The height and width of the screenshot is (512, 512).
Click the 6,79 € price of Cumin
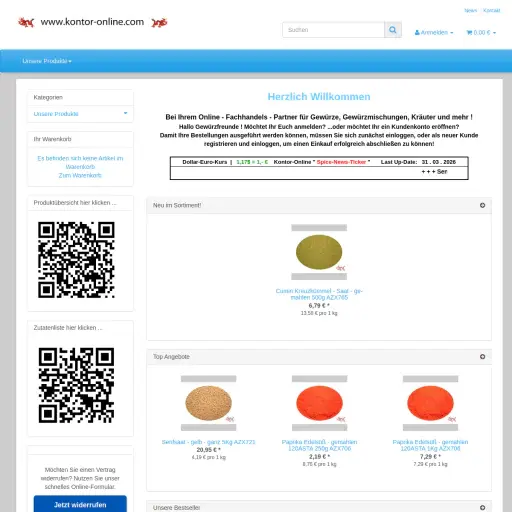click(x=319, y=306)
